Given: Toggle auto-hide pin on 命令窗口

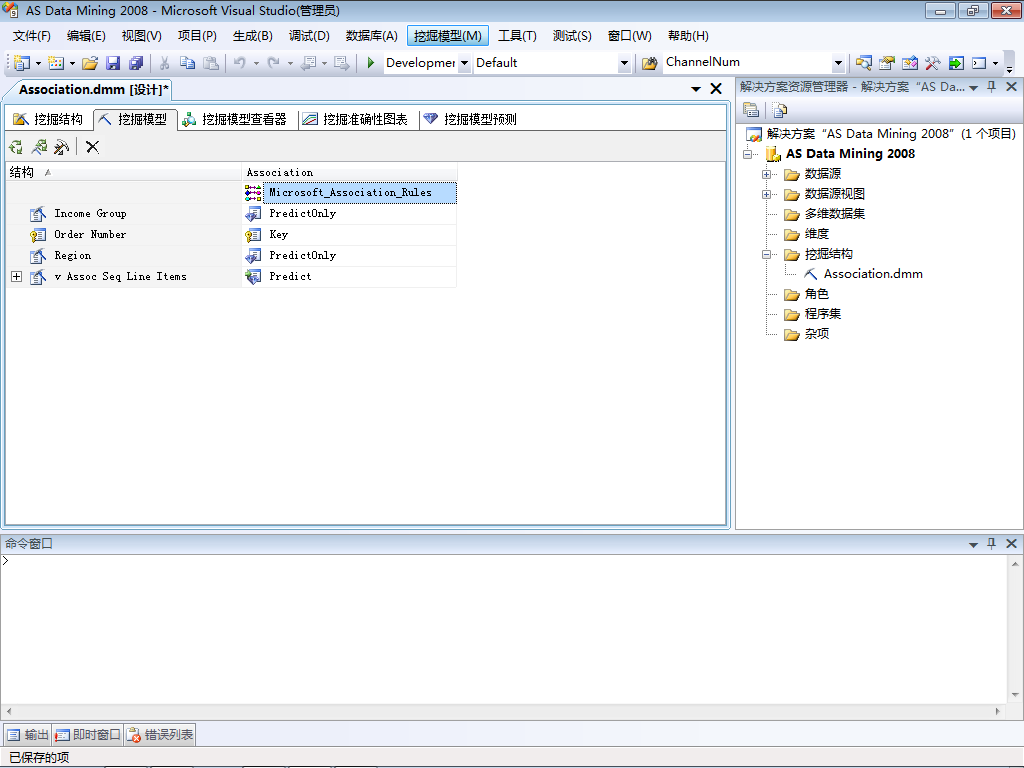Looking at the screenshot, I should [991, 543].
